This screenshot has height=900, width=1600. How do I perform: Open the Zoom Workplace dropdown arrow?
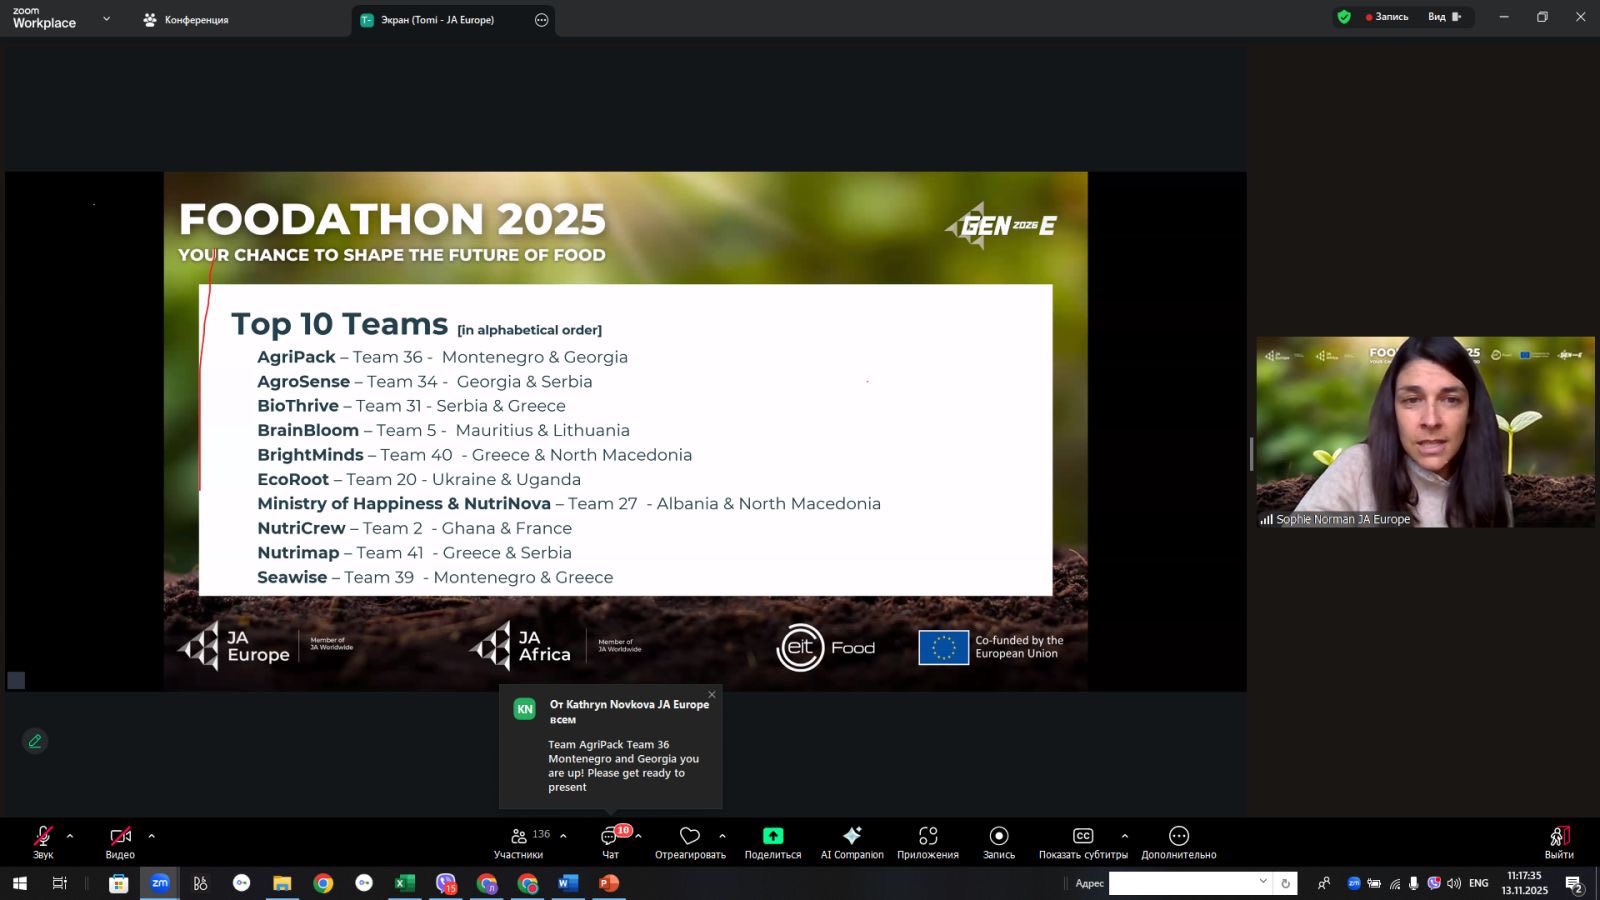[x=106, y=19]
